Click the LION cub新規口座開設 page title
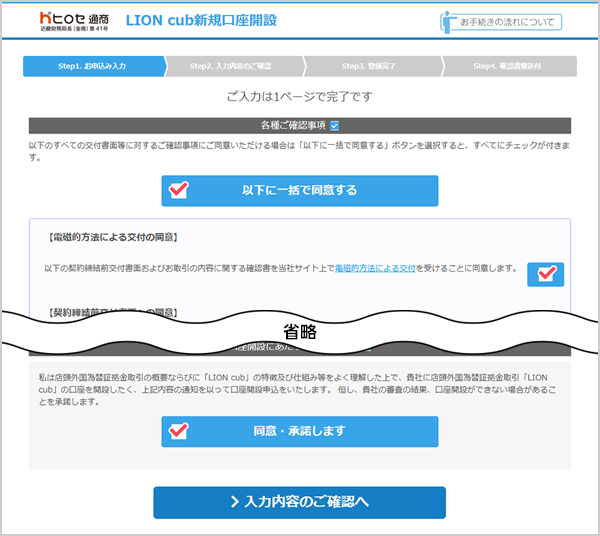Image resolution: width=600 pixels, height=536 pixels. point(201,20)
